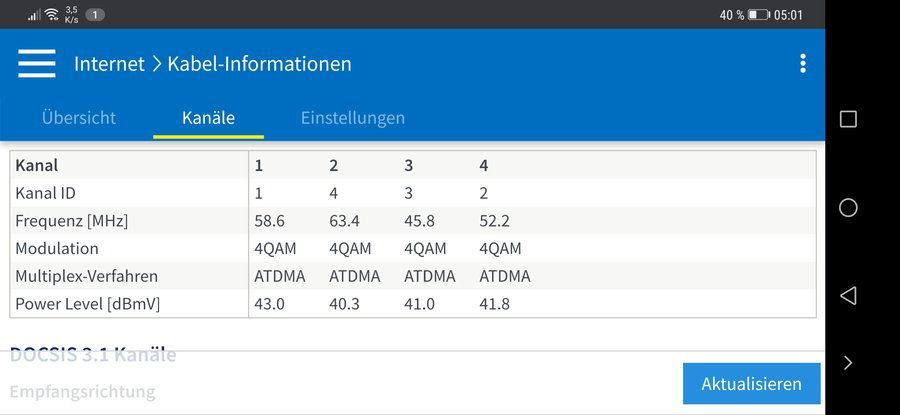This screenshot has width=900, height=415.
Task: Tap the Android back triangle button
Action: coord(848,295)
